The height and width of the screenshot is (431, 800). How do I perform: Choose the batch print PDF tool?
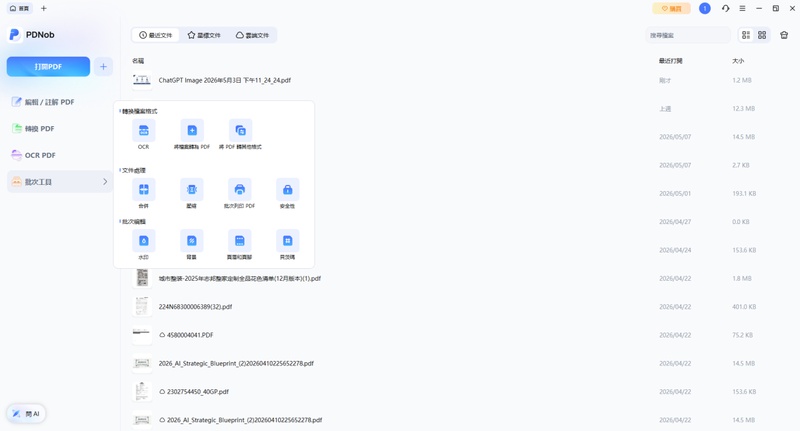click(x=239, y=190)
